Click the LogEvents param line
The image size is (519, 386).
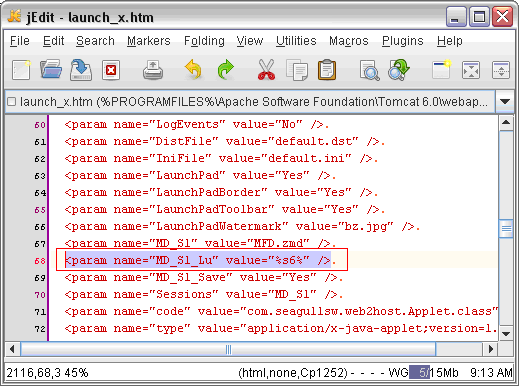pos(197,125)
